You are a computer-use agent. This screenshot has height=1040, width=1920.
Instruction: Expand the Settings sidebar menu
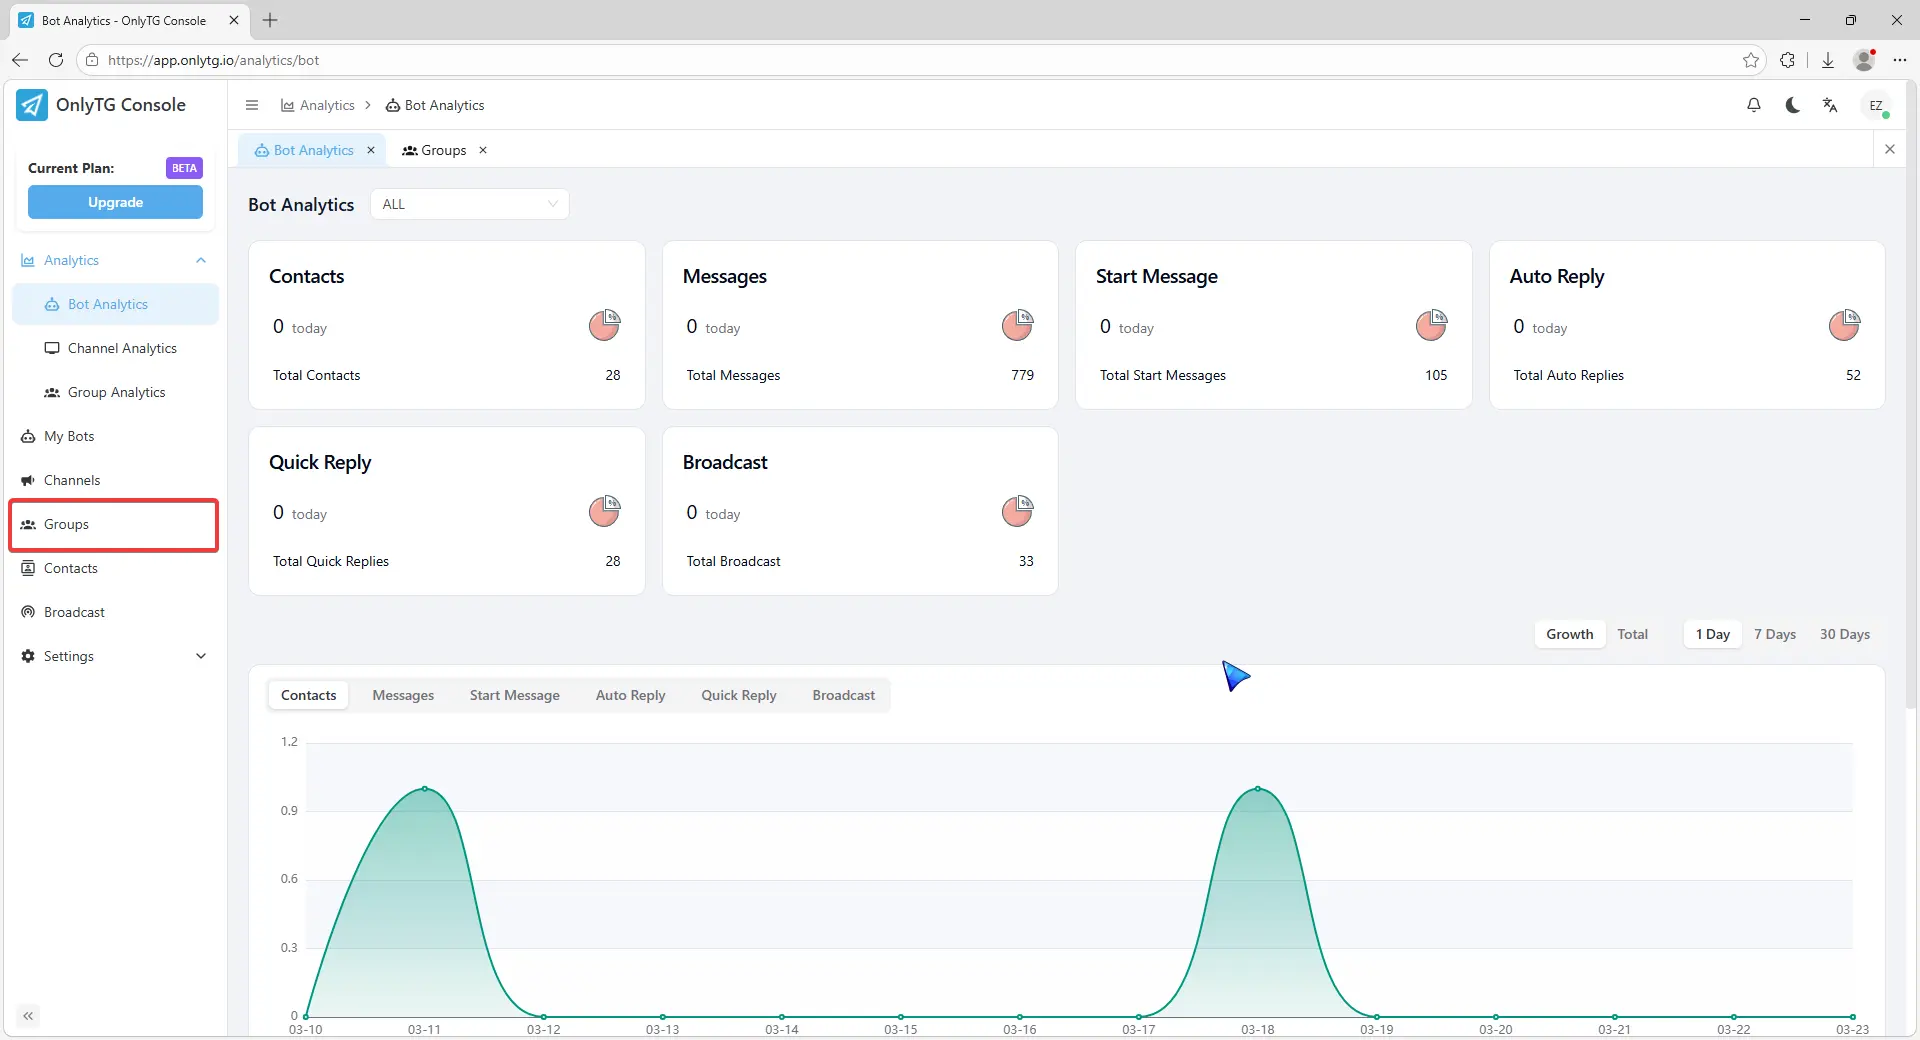click(115, 656)
